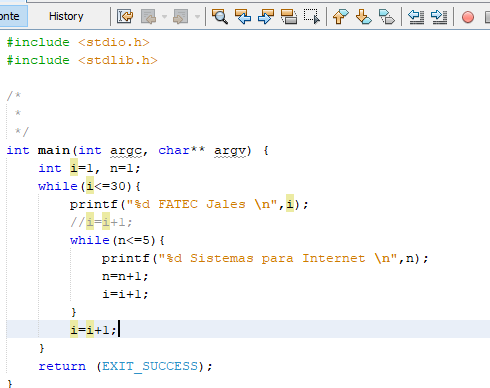Image resolution: width=490 pixels, height=388 pixels.
Task: Open the Forward navigation history dropdown arrow
Action: pos(197,16)
